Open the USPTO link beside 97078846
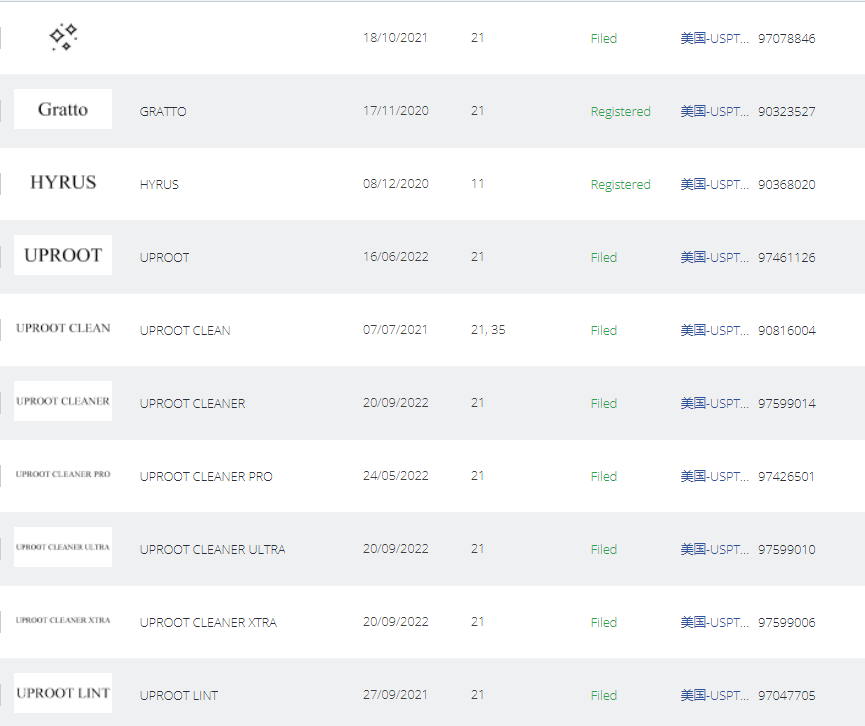The height and width of the screenshot is (726, 865). click(714, 38)
